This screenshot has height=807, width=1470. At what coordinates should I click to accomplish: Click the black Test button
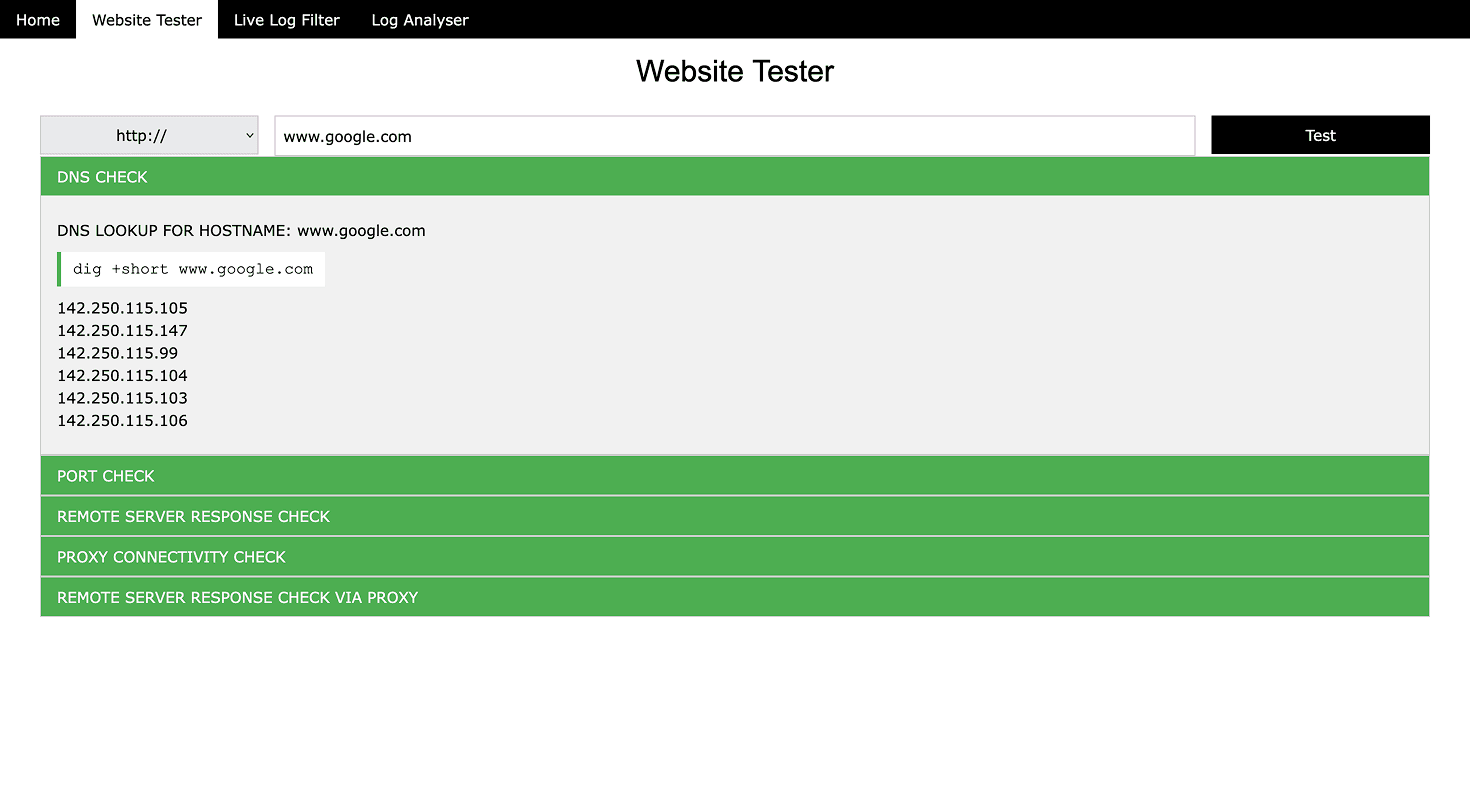coord(1320,135)
